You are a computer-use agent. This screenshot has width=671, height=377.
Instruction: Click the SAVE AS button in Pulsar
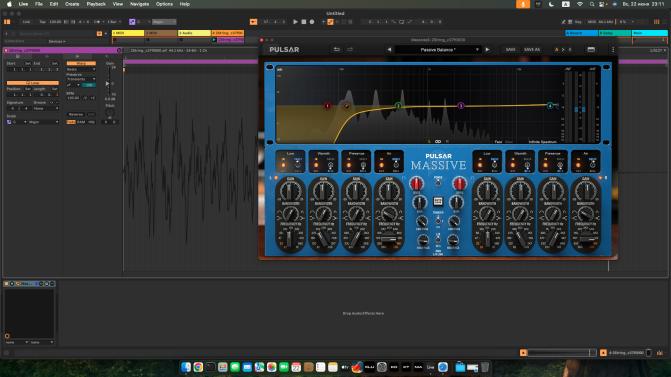click(532, 50)
